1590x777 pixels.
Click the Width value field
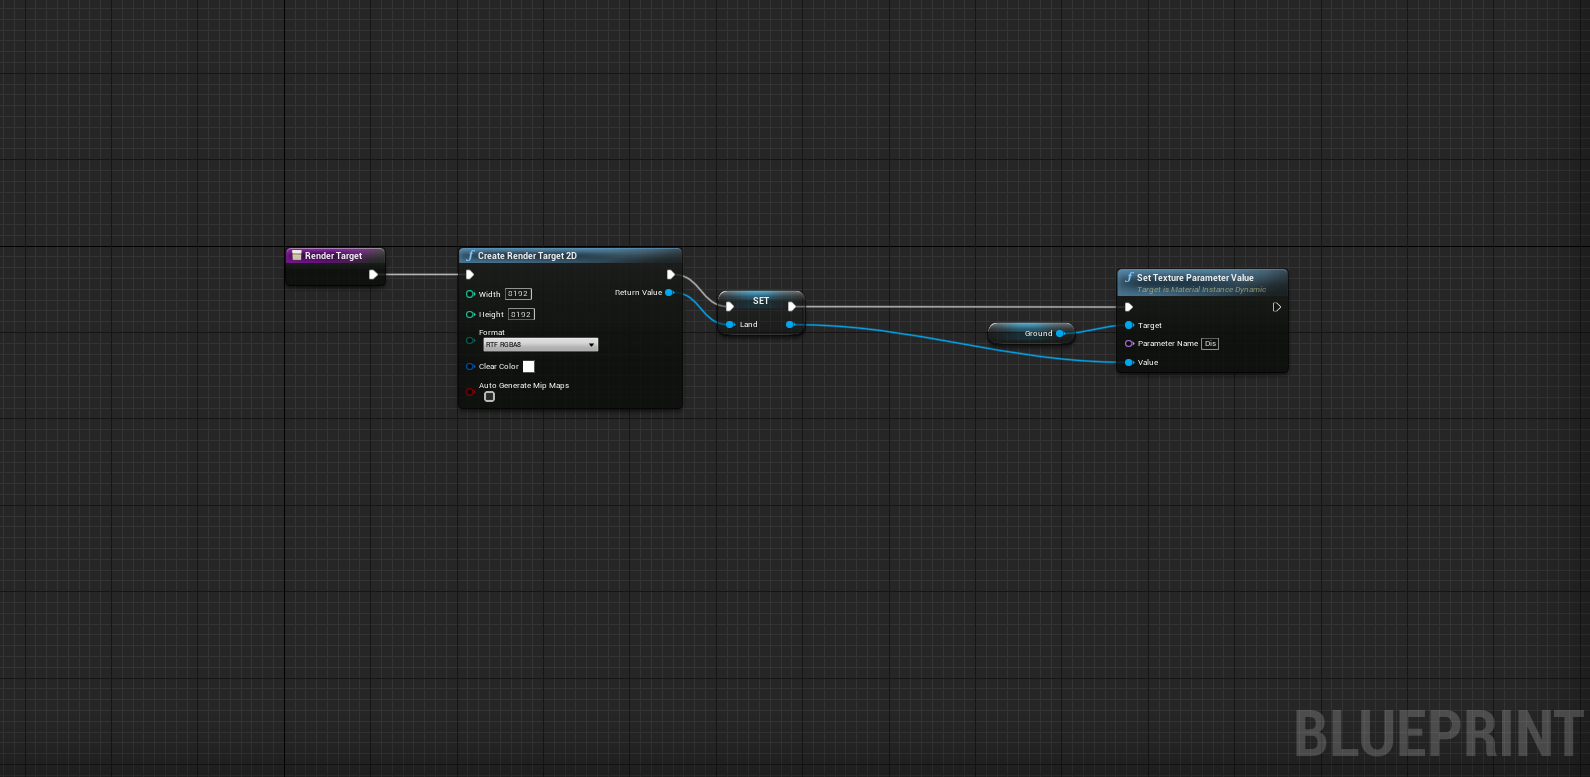point(518,294)
